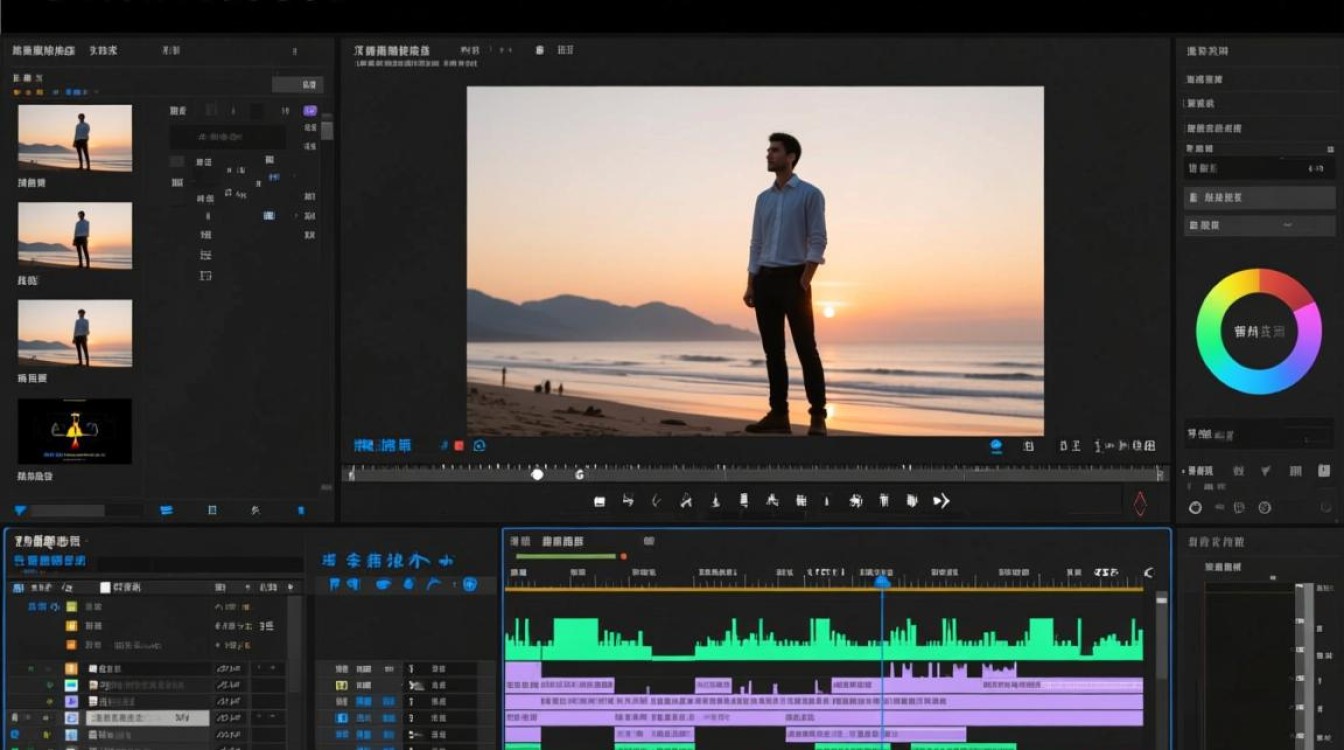Click the red diamond marker icon beside the transport bar
Viewport: 1344px width, 750px height.
click(x=1140, y=503)
